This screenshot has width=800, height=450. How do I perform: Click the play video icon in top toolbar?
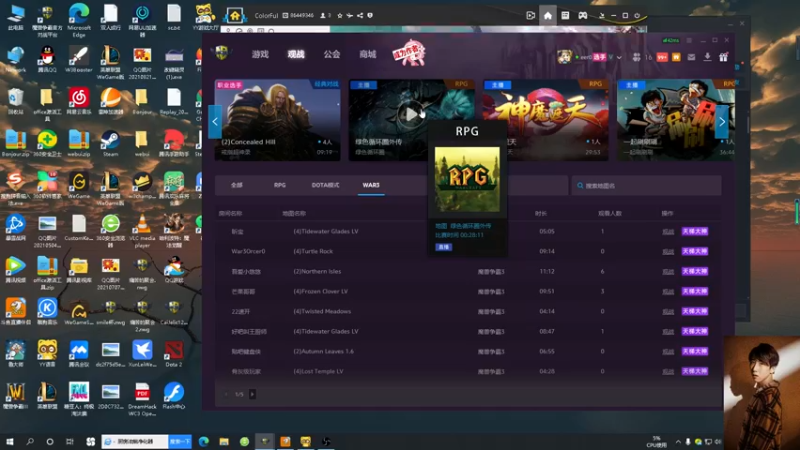[x=530, y=15]
